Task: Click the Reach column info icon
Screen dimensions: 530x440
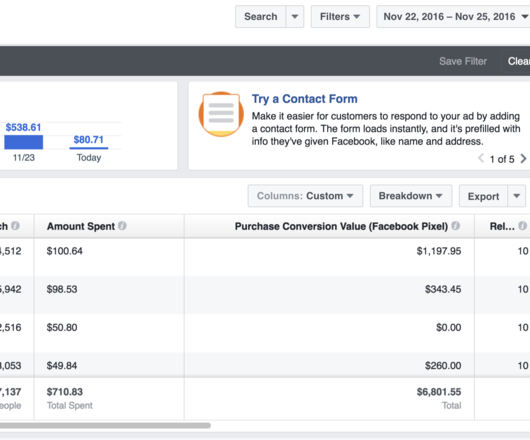Action: pyautogui.click(x=15, y=226)
